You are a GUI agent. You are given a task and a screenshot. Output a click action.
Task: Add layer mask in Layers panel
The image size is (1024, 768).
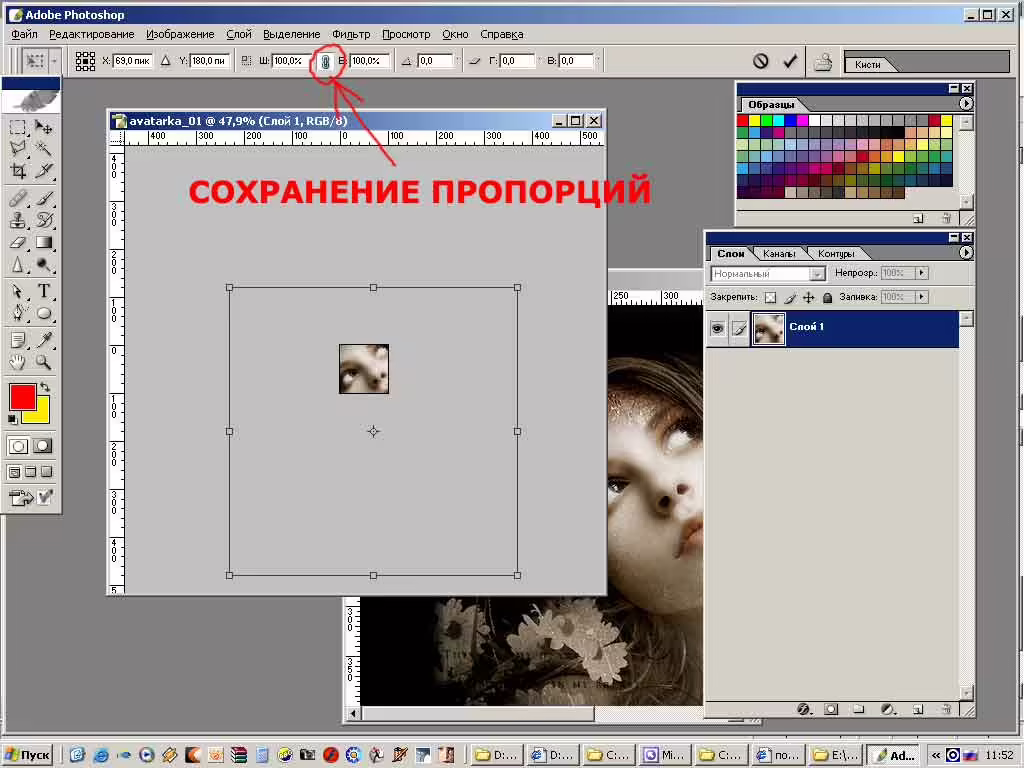pos(831,709)
